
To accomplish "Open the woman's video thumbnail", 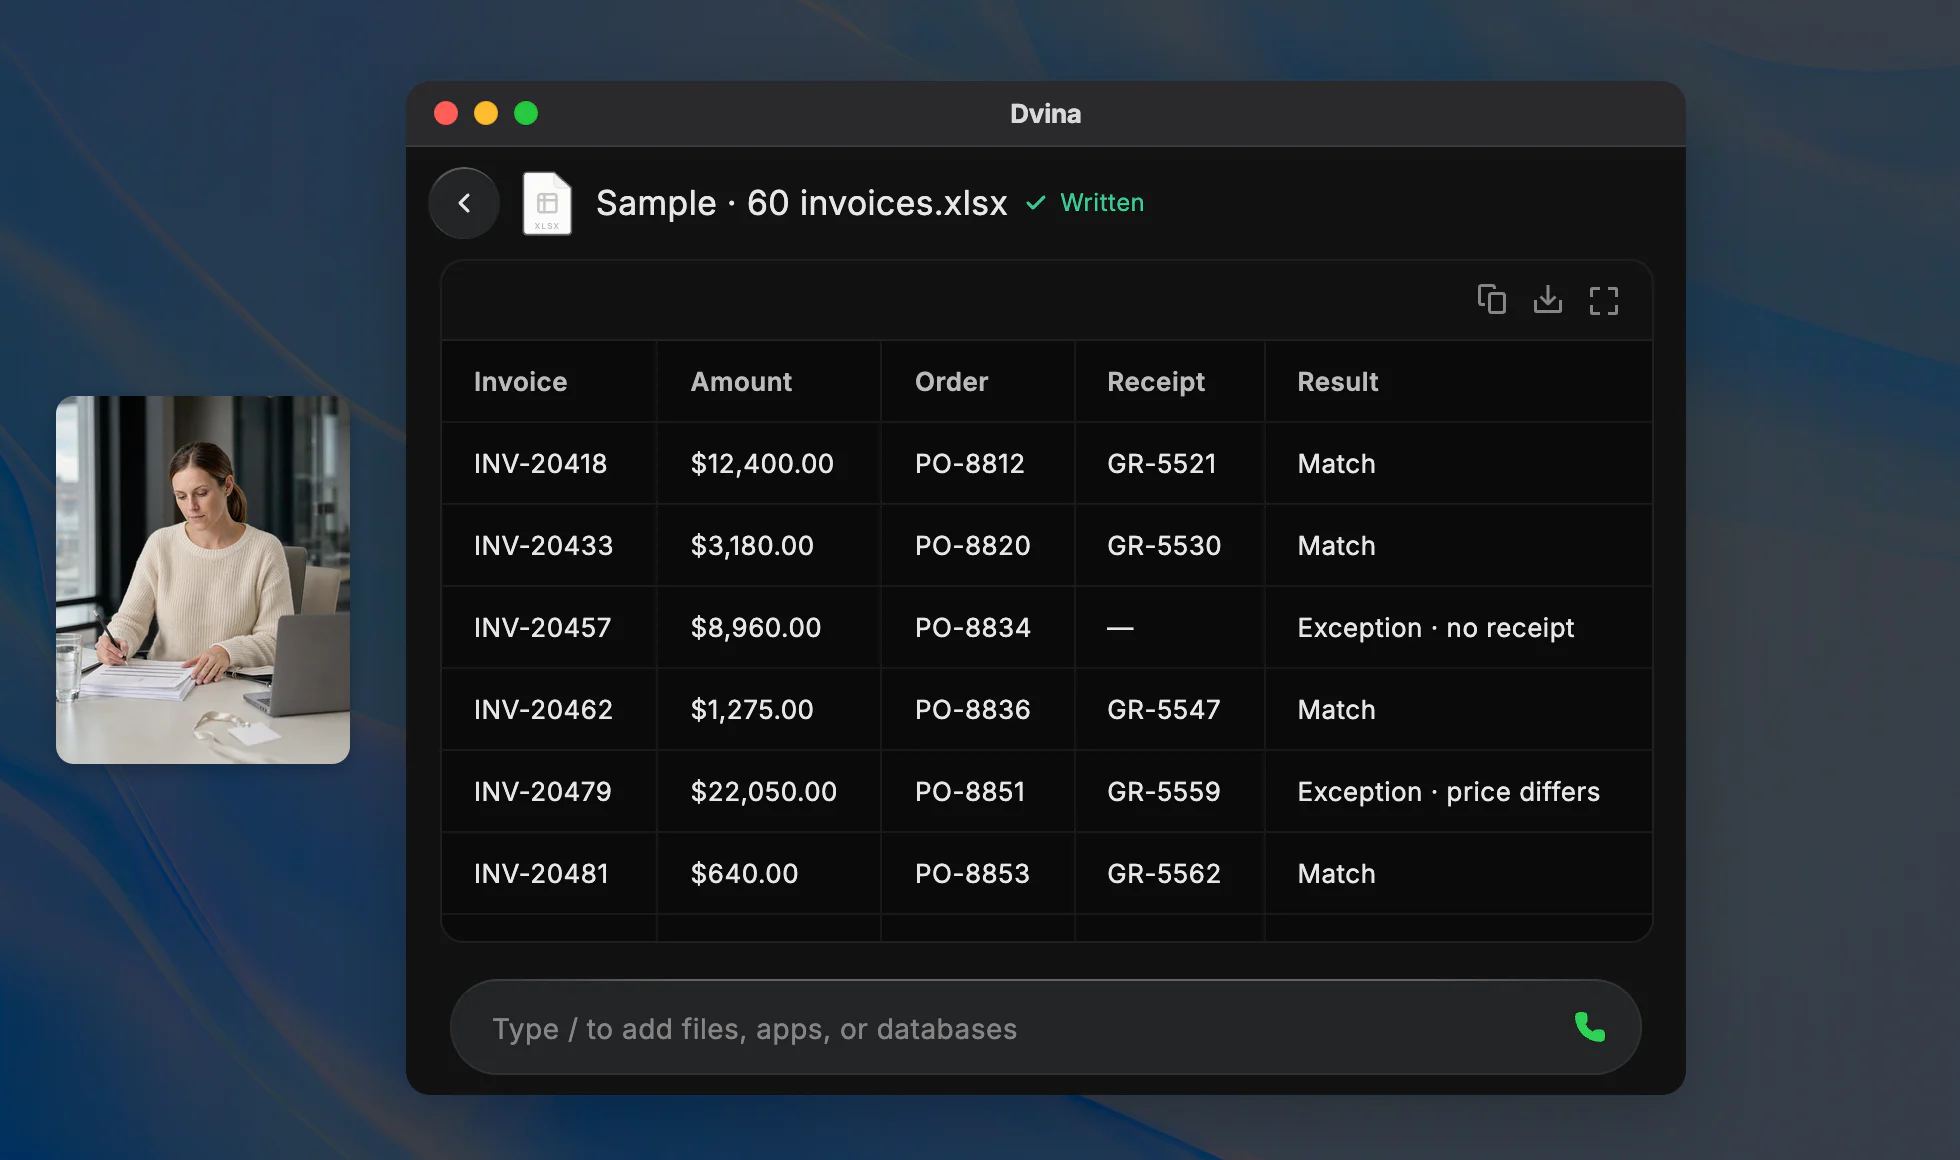I will tap(203, 580).
